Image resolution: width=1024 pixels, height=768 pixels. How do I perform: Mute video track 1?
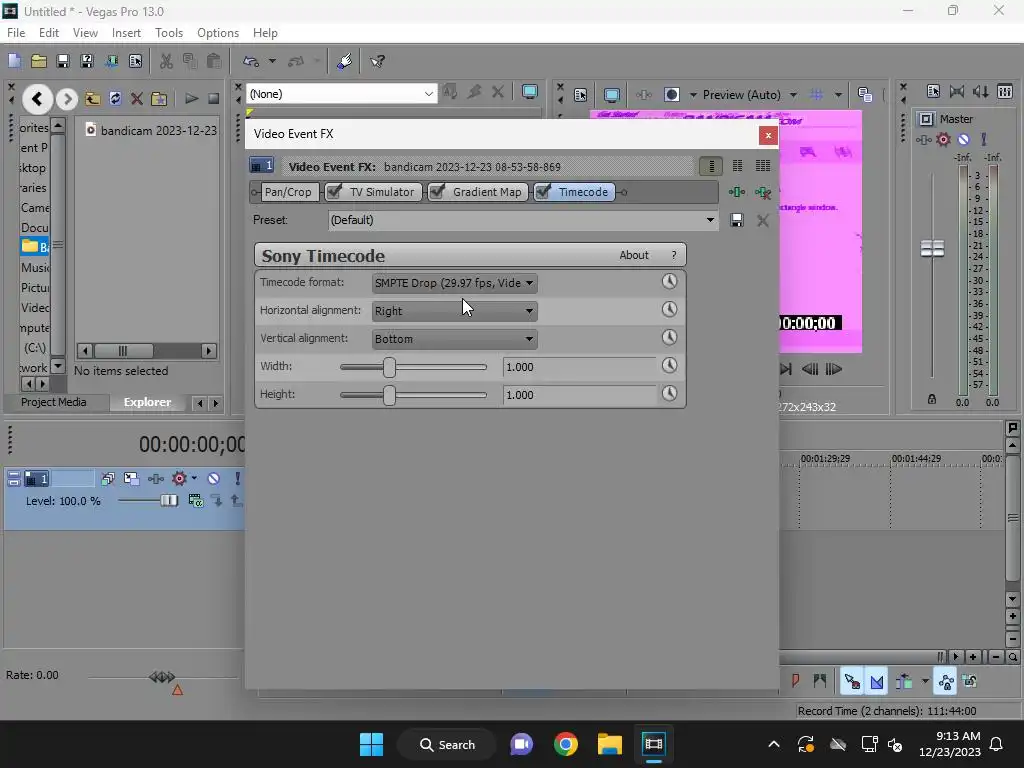[x=214, y=479]
